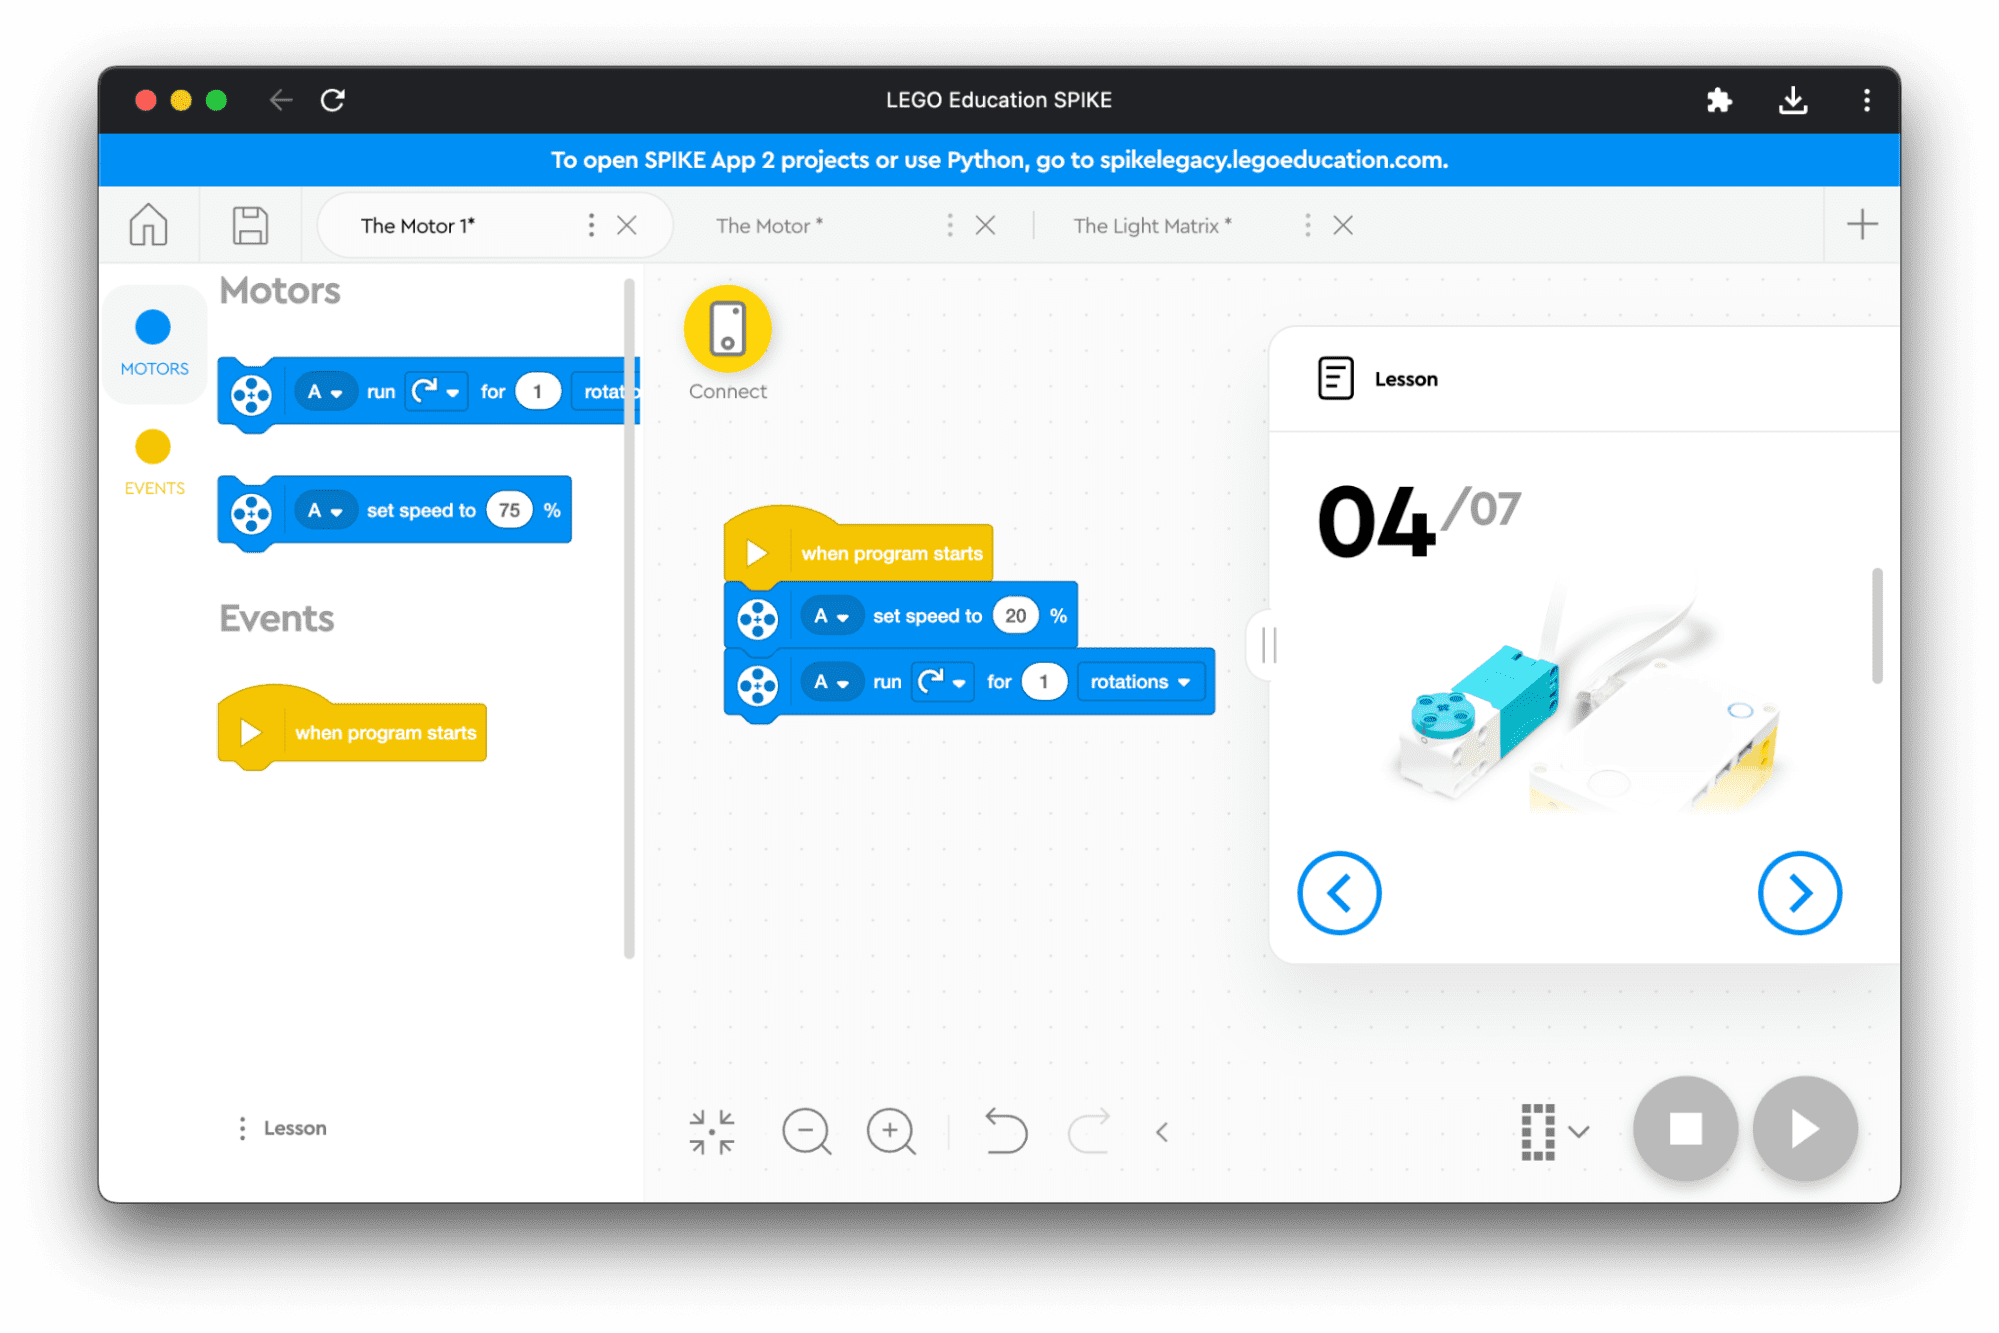Click the zoom in icon
This screenshot has height=1333, width=1999.
888,1129
